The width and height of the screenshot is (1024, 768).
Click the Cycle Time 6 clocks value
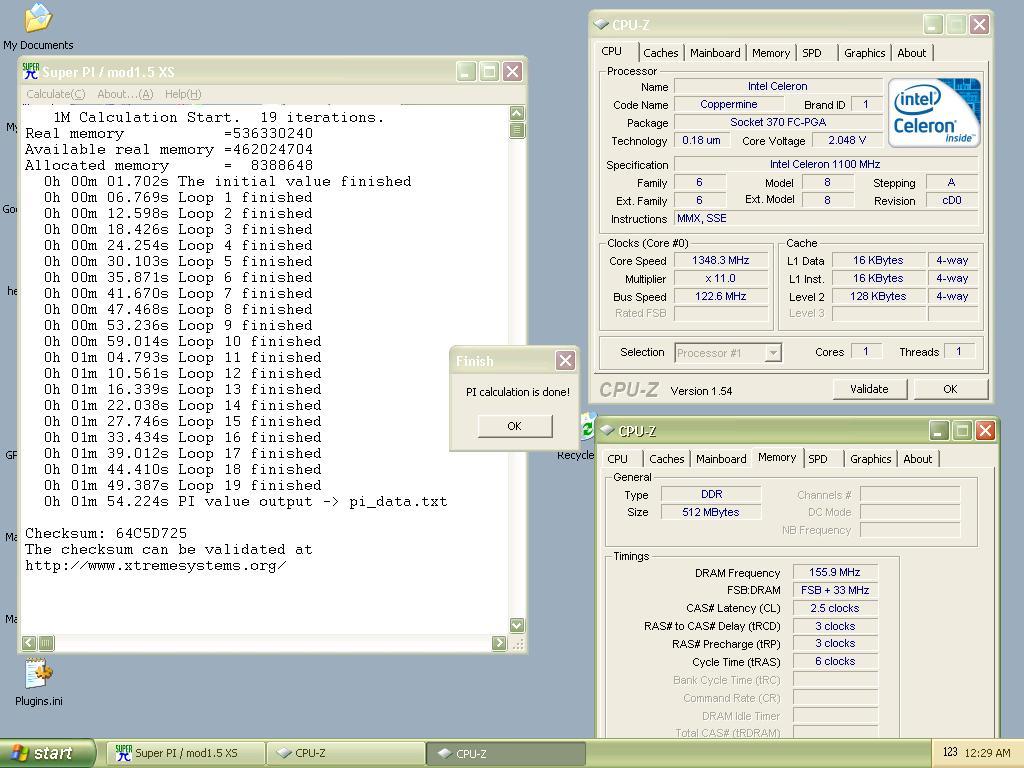coord(835,662)
